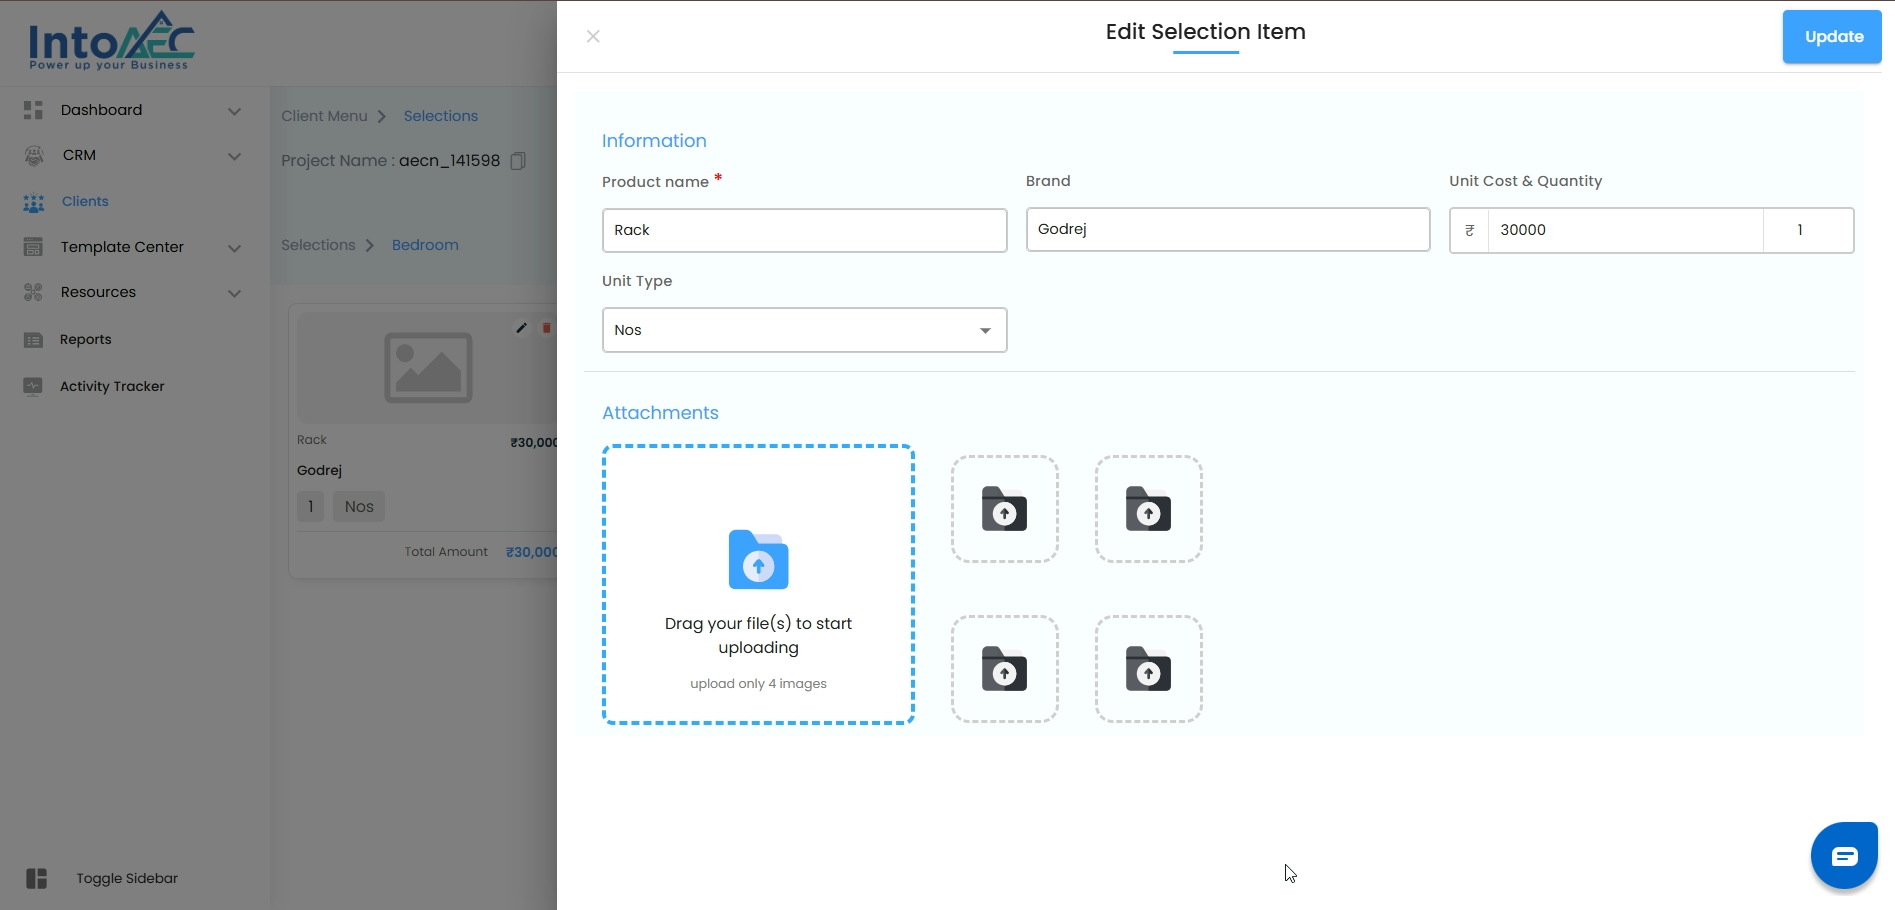1895x910 pixels.
Task: Click the Attachments section heading
Action: [660, 413]
